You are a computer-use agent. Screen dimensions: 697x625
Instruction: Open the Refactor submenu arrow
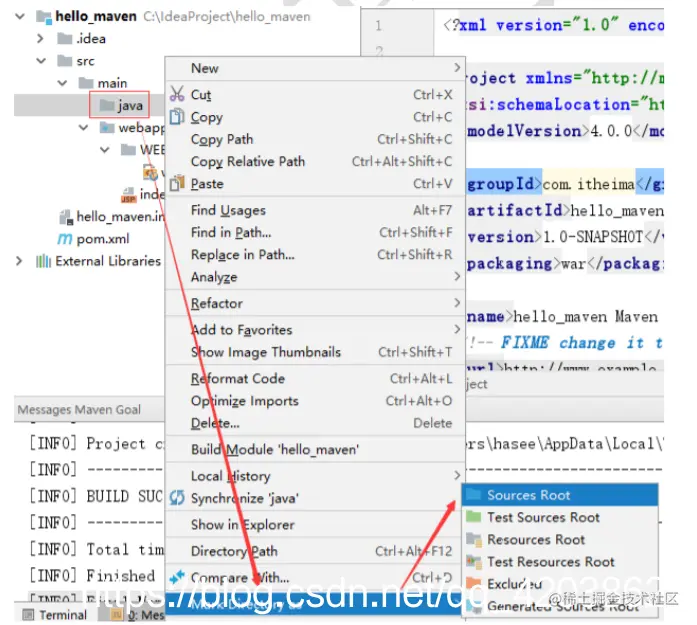coord(457,303)
